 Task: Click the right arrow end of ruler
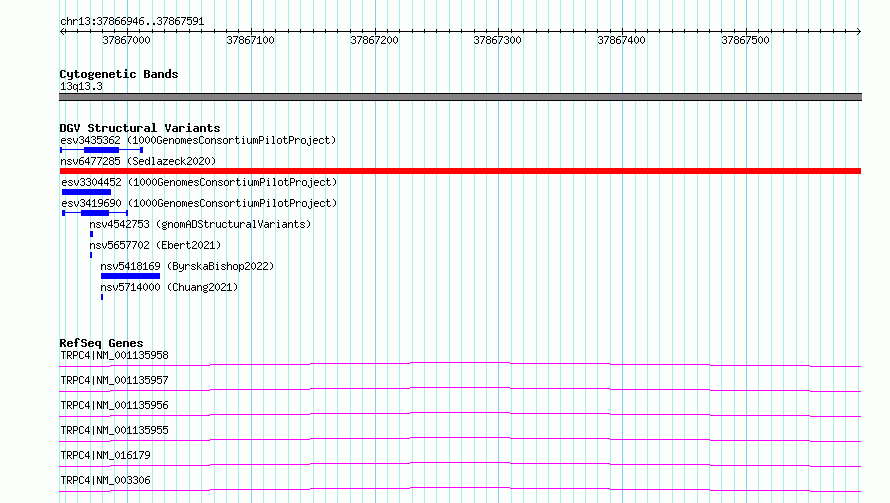859,31
